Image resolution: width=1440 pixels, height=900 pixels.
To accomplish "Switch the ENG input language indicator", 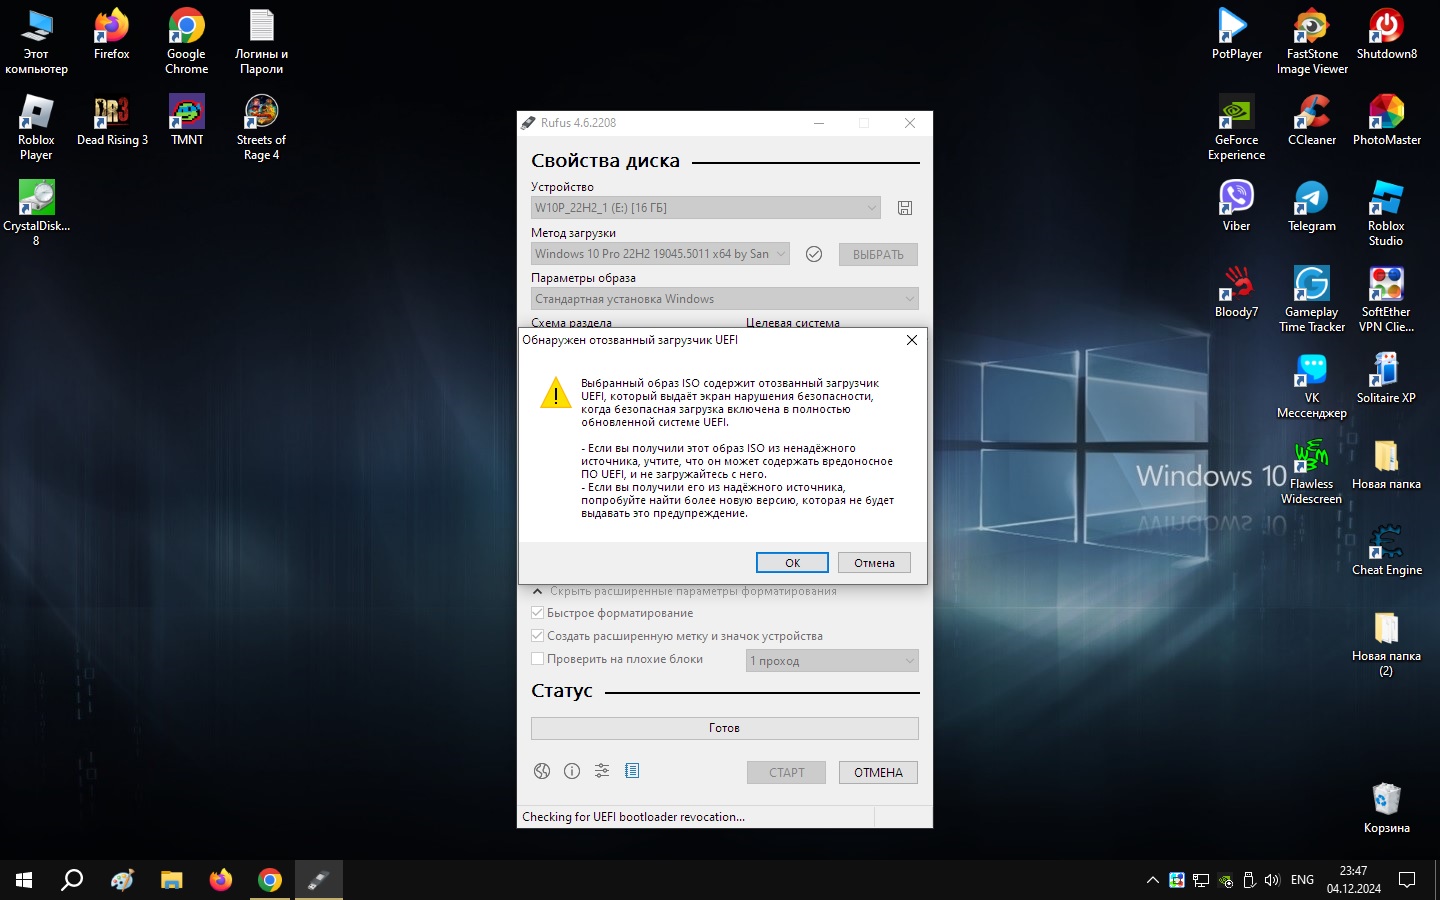I will coord(1302,880).
